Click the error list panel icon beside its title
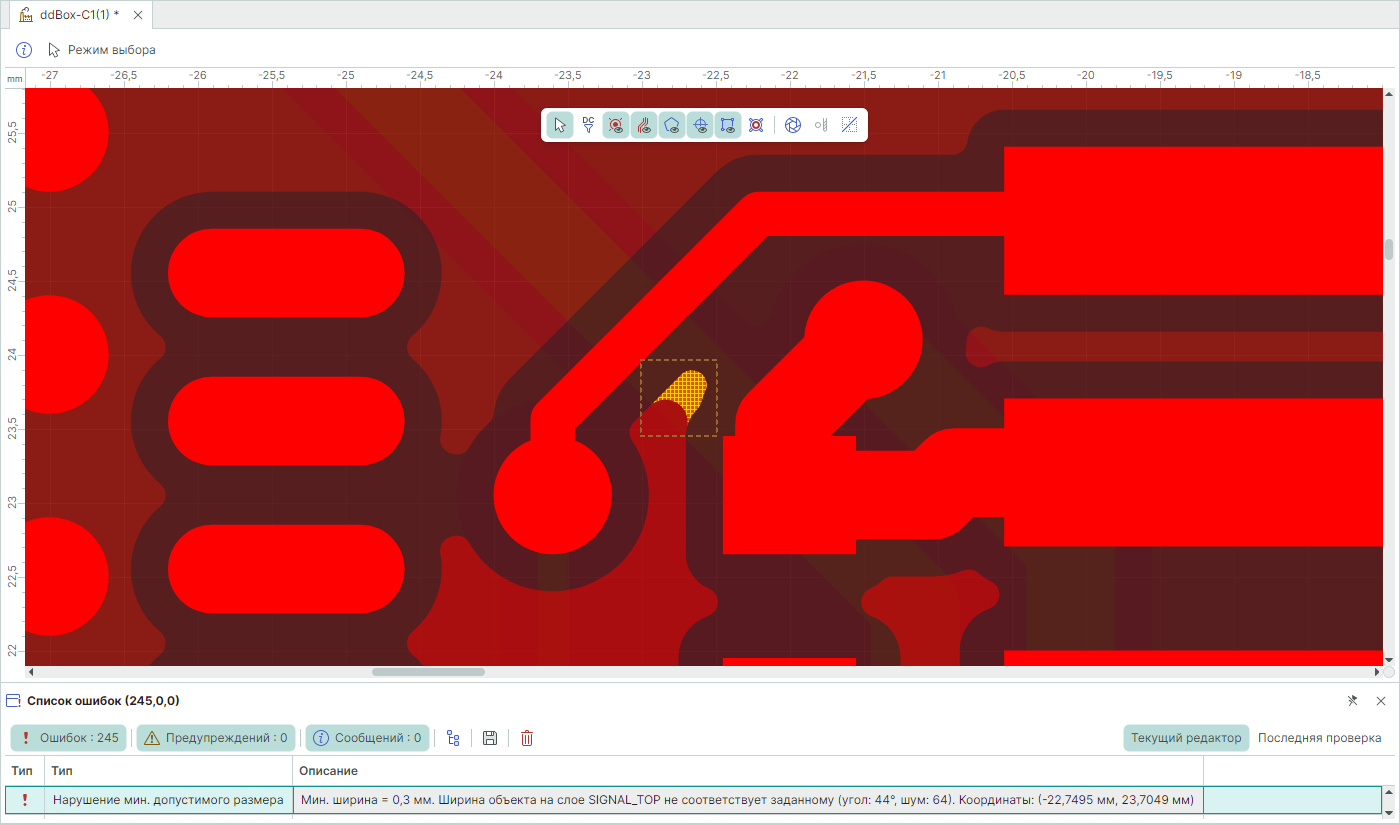 (14, 701)
